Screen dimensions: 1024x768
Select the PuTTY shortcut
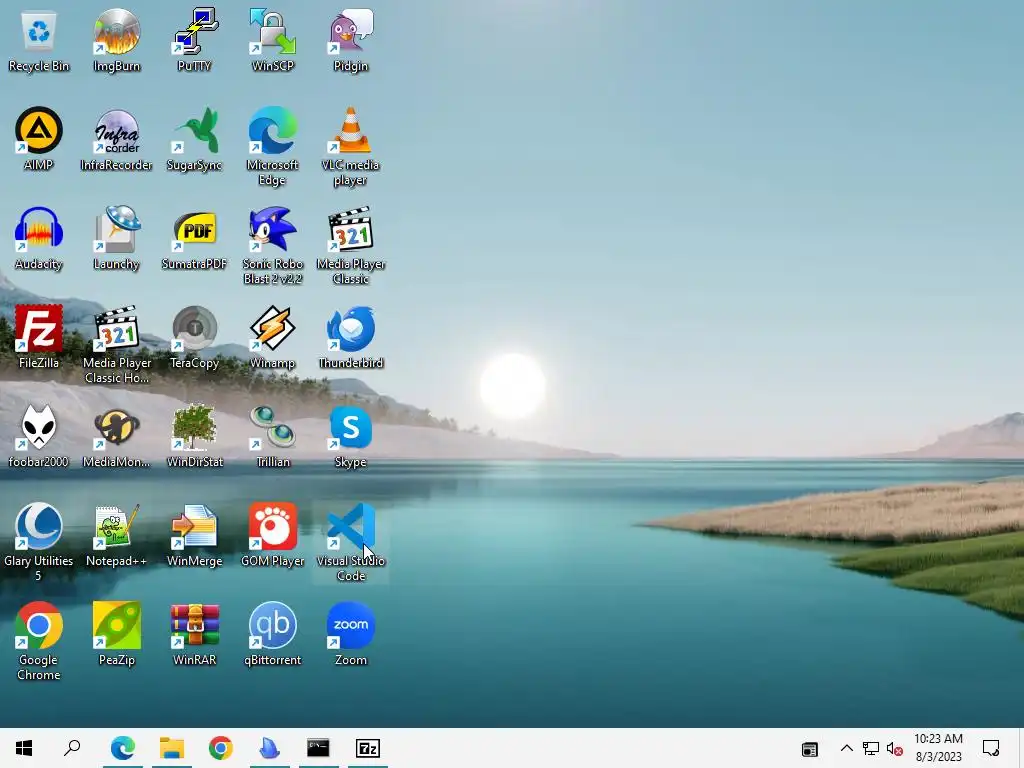[195, 40]
